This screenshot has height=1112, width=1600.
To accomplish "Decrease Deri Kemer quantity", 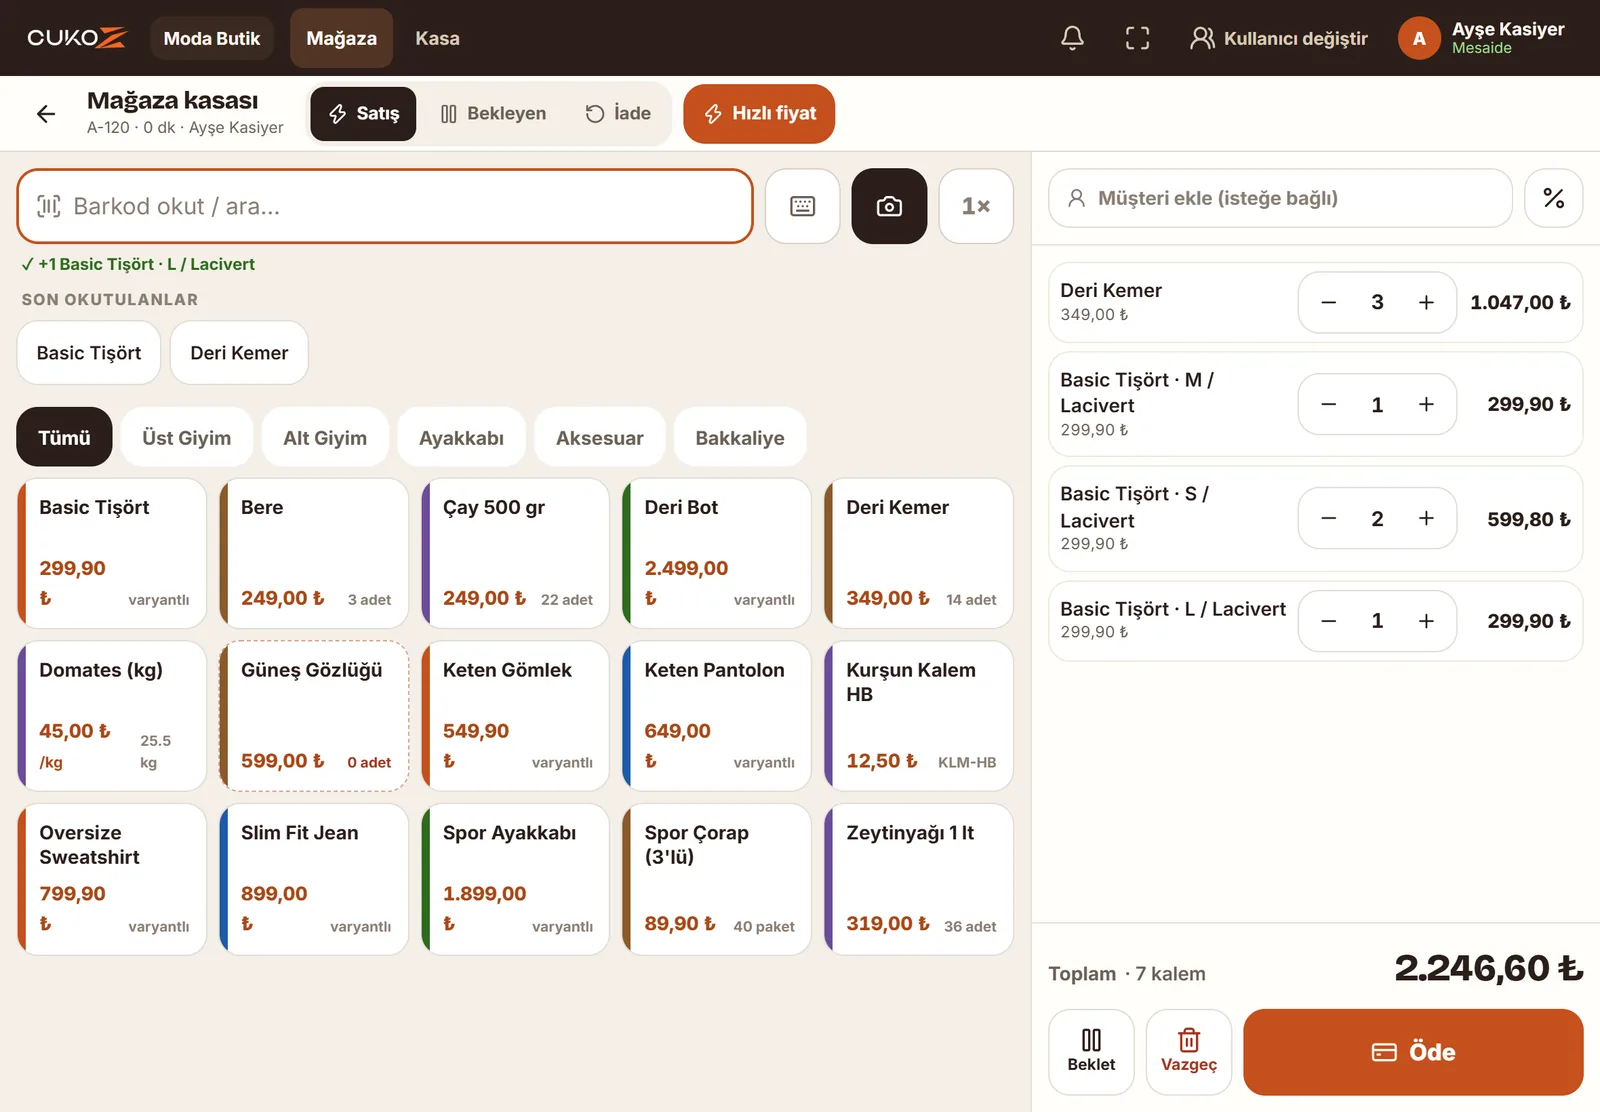I will [x=1328, y=302].
